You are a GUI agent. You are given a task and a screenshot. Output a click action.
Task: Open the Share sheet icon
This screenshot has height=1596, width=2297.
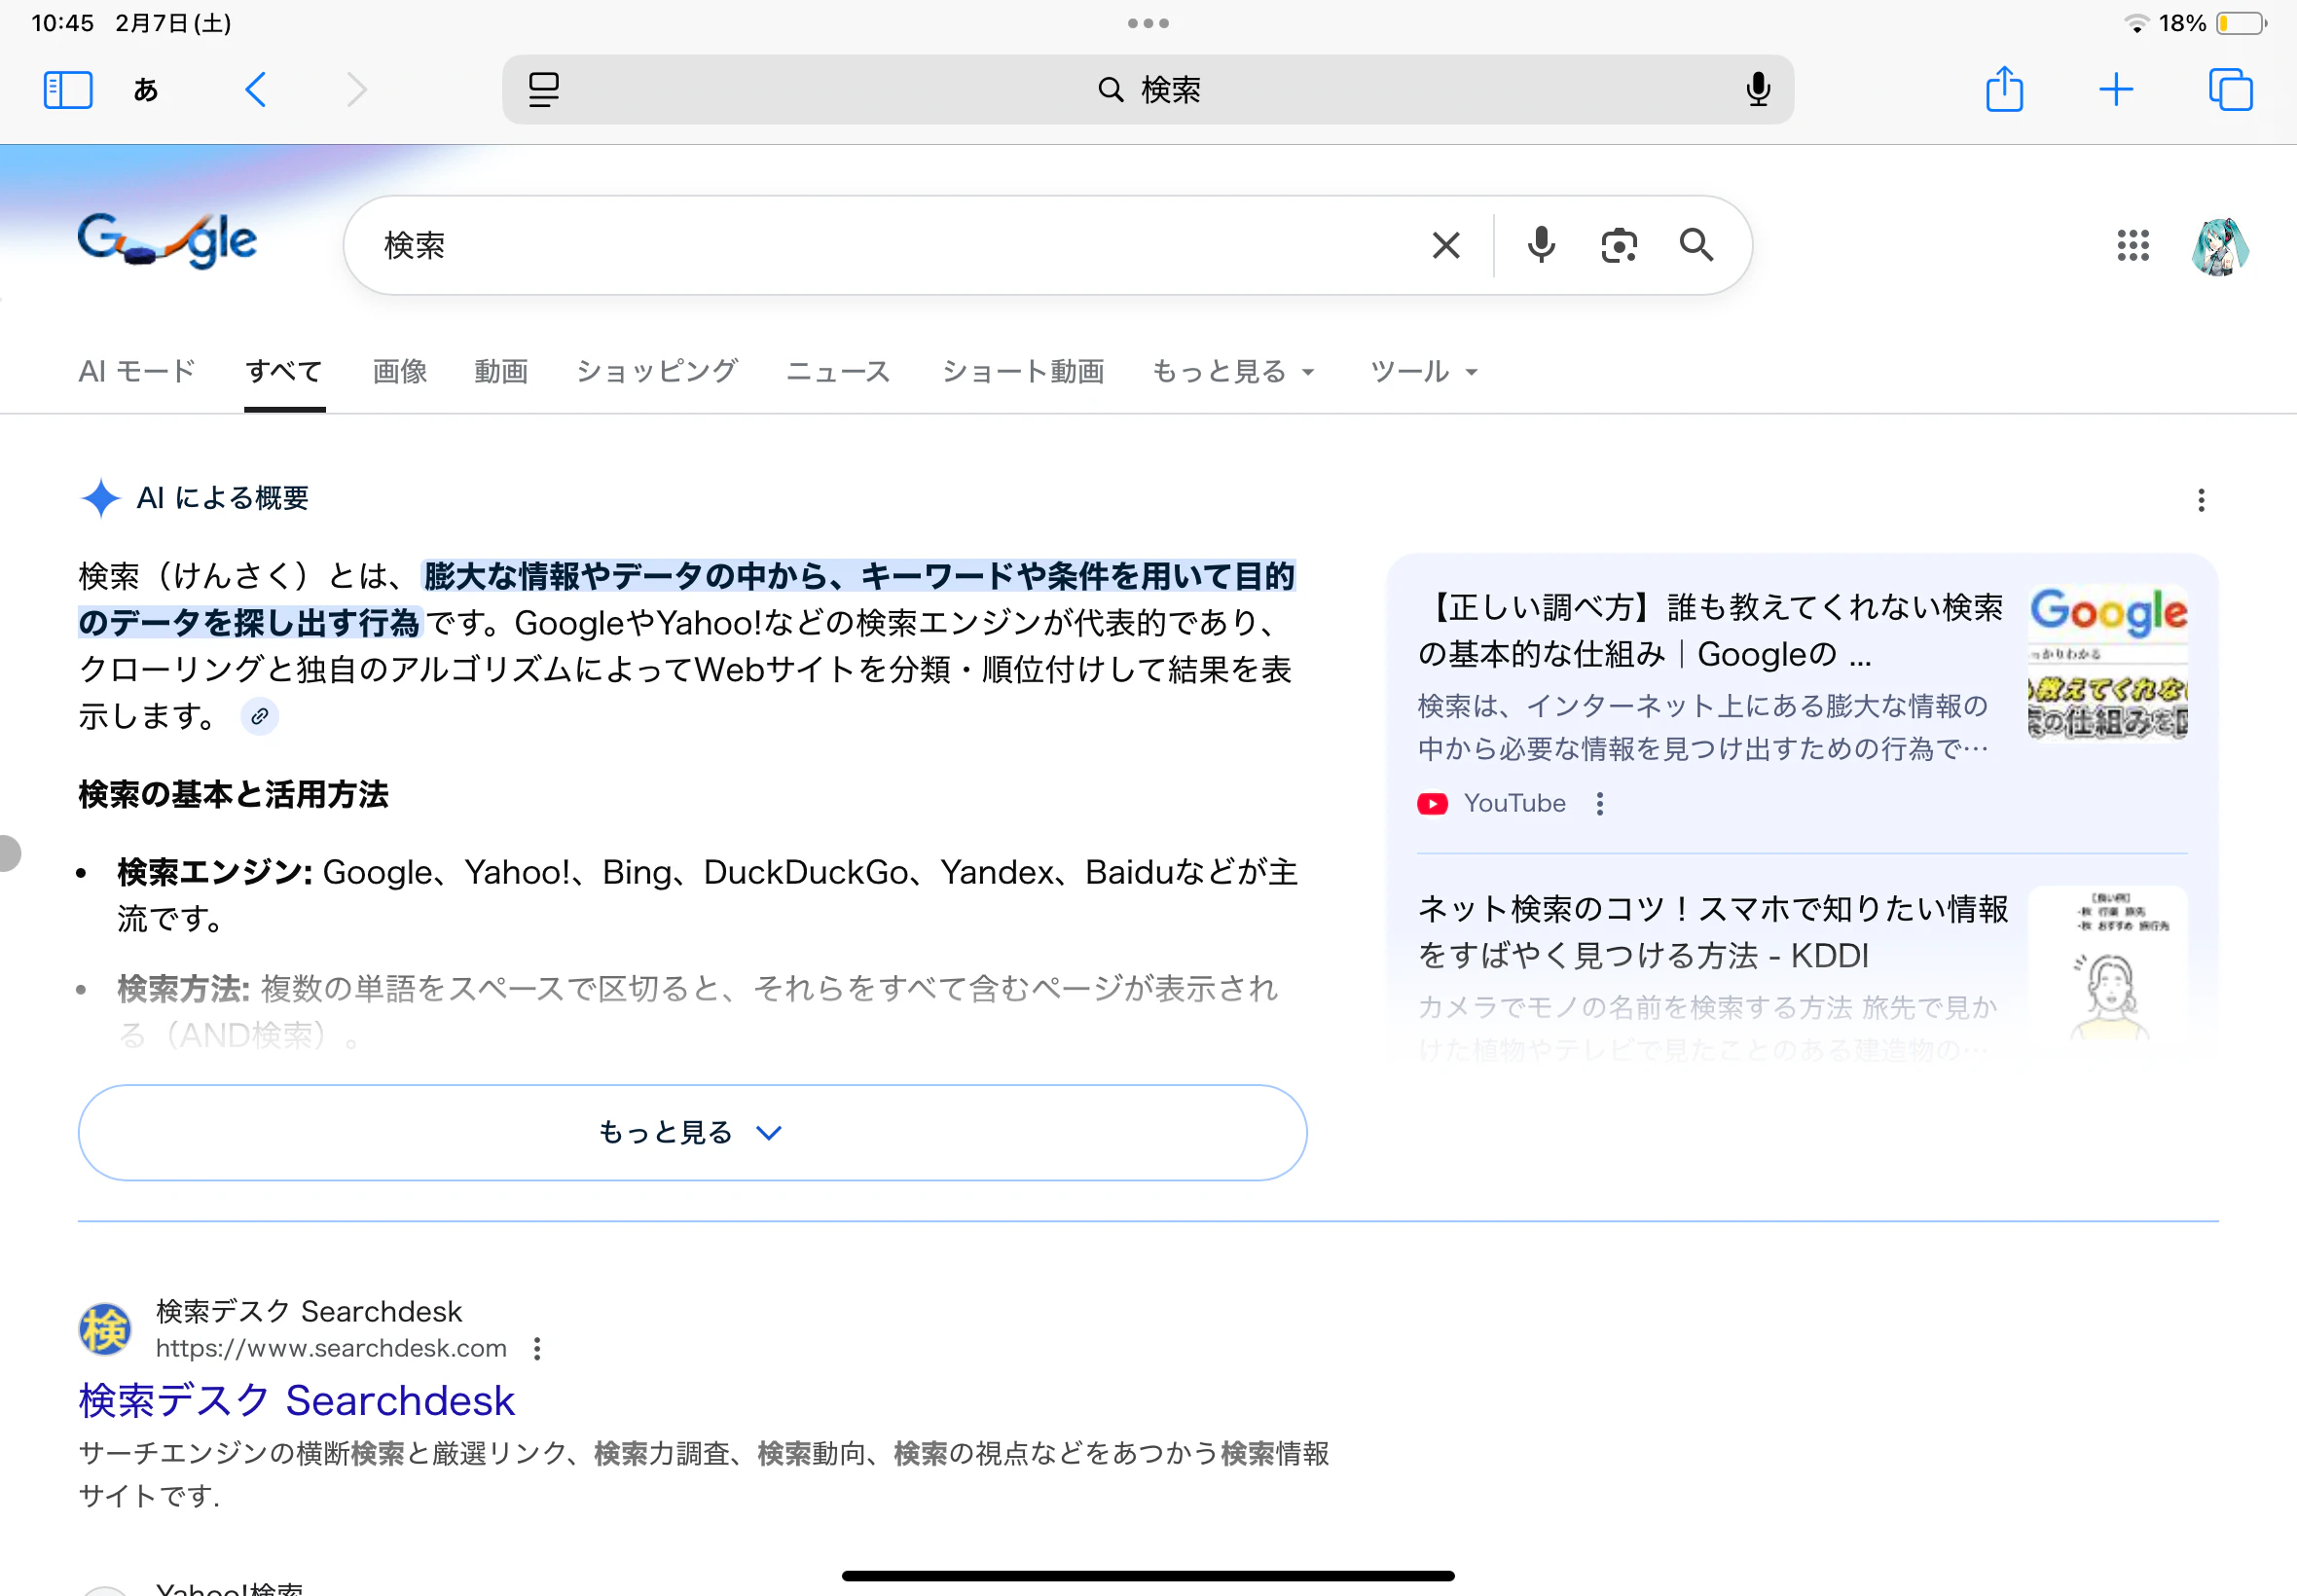[2004, 89]
